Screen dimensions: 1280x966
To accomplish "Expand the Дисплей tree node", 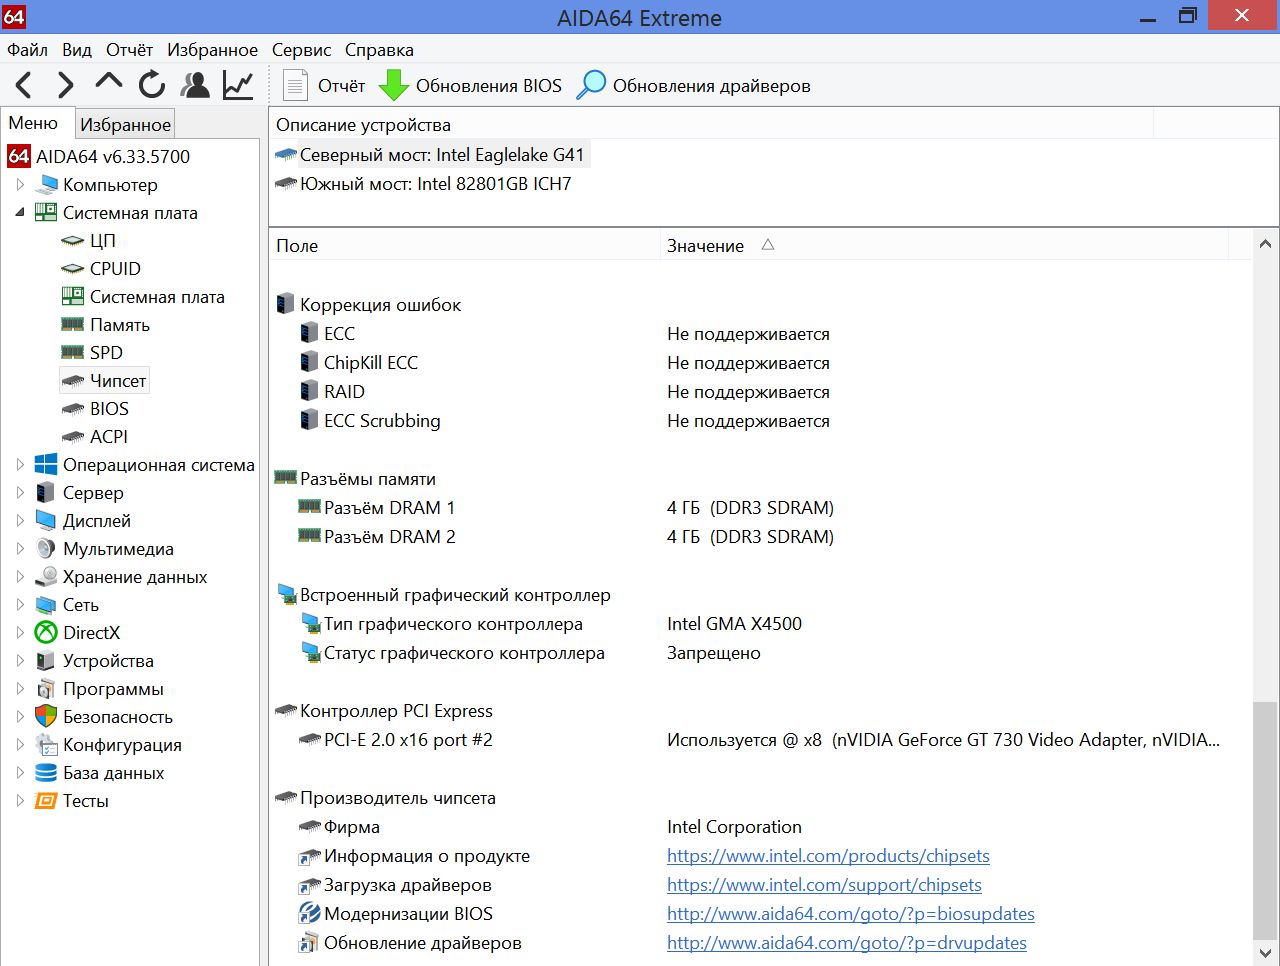I will tap(20, 521).
